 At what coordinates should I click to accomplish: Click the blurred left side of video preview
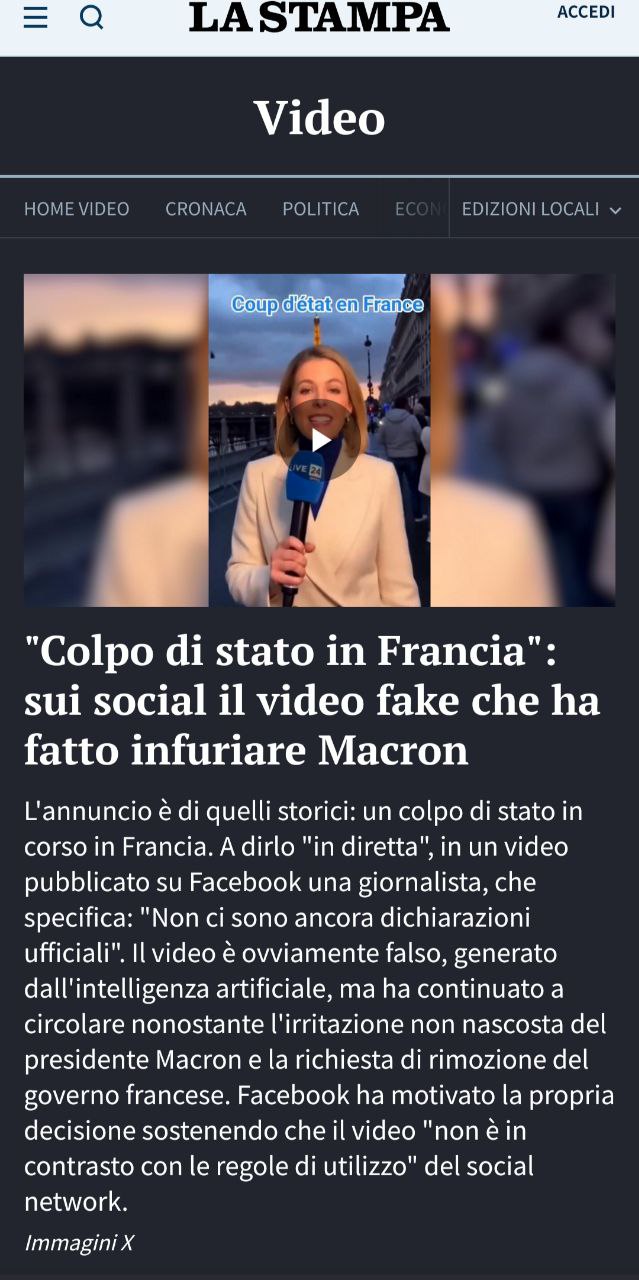pyautogui.click(x=116, y=440)
